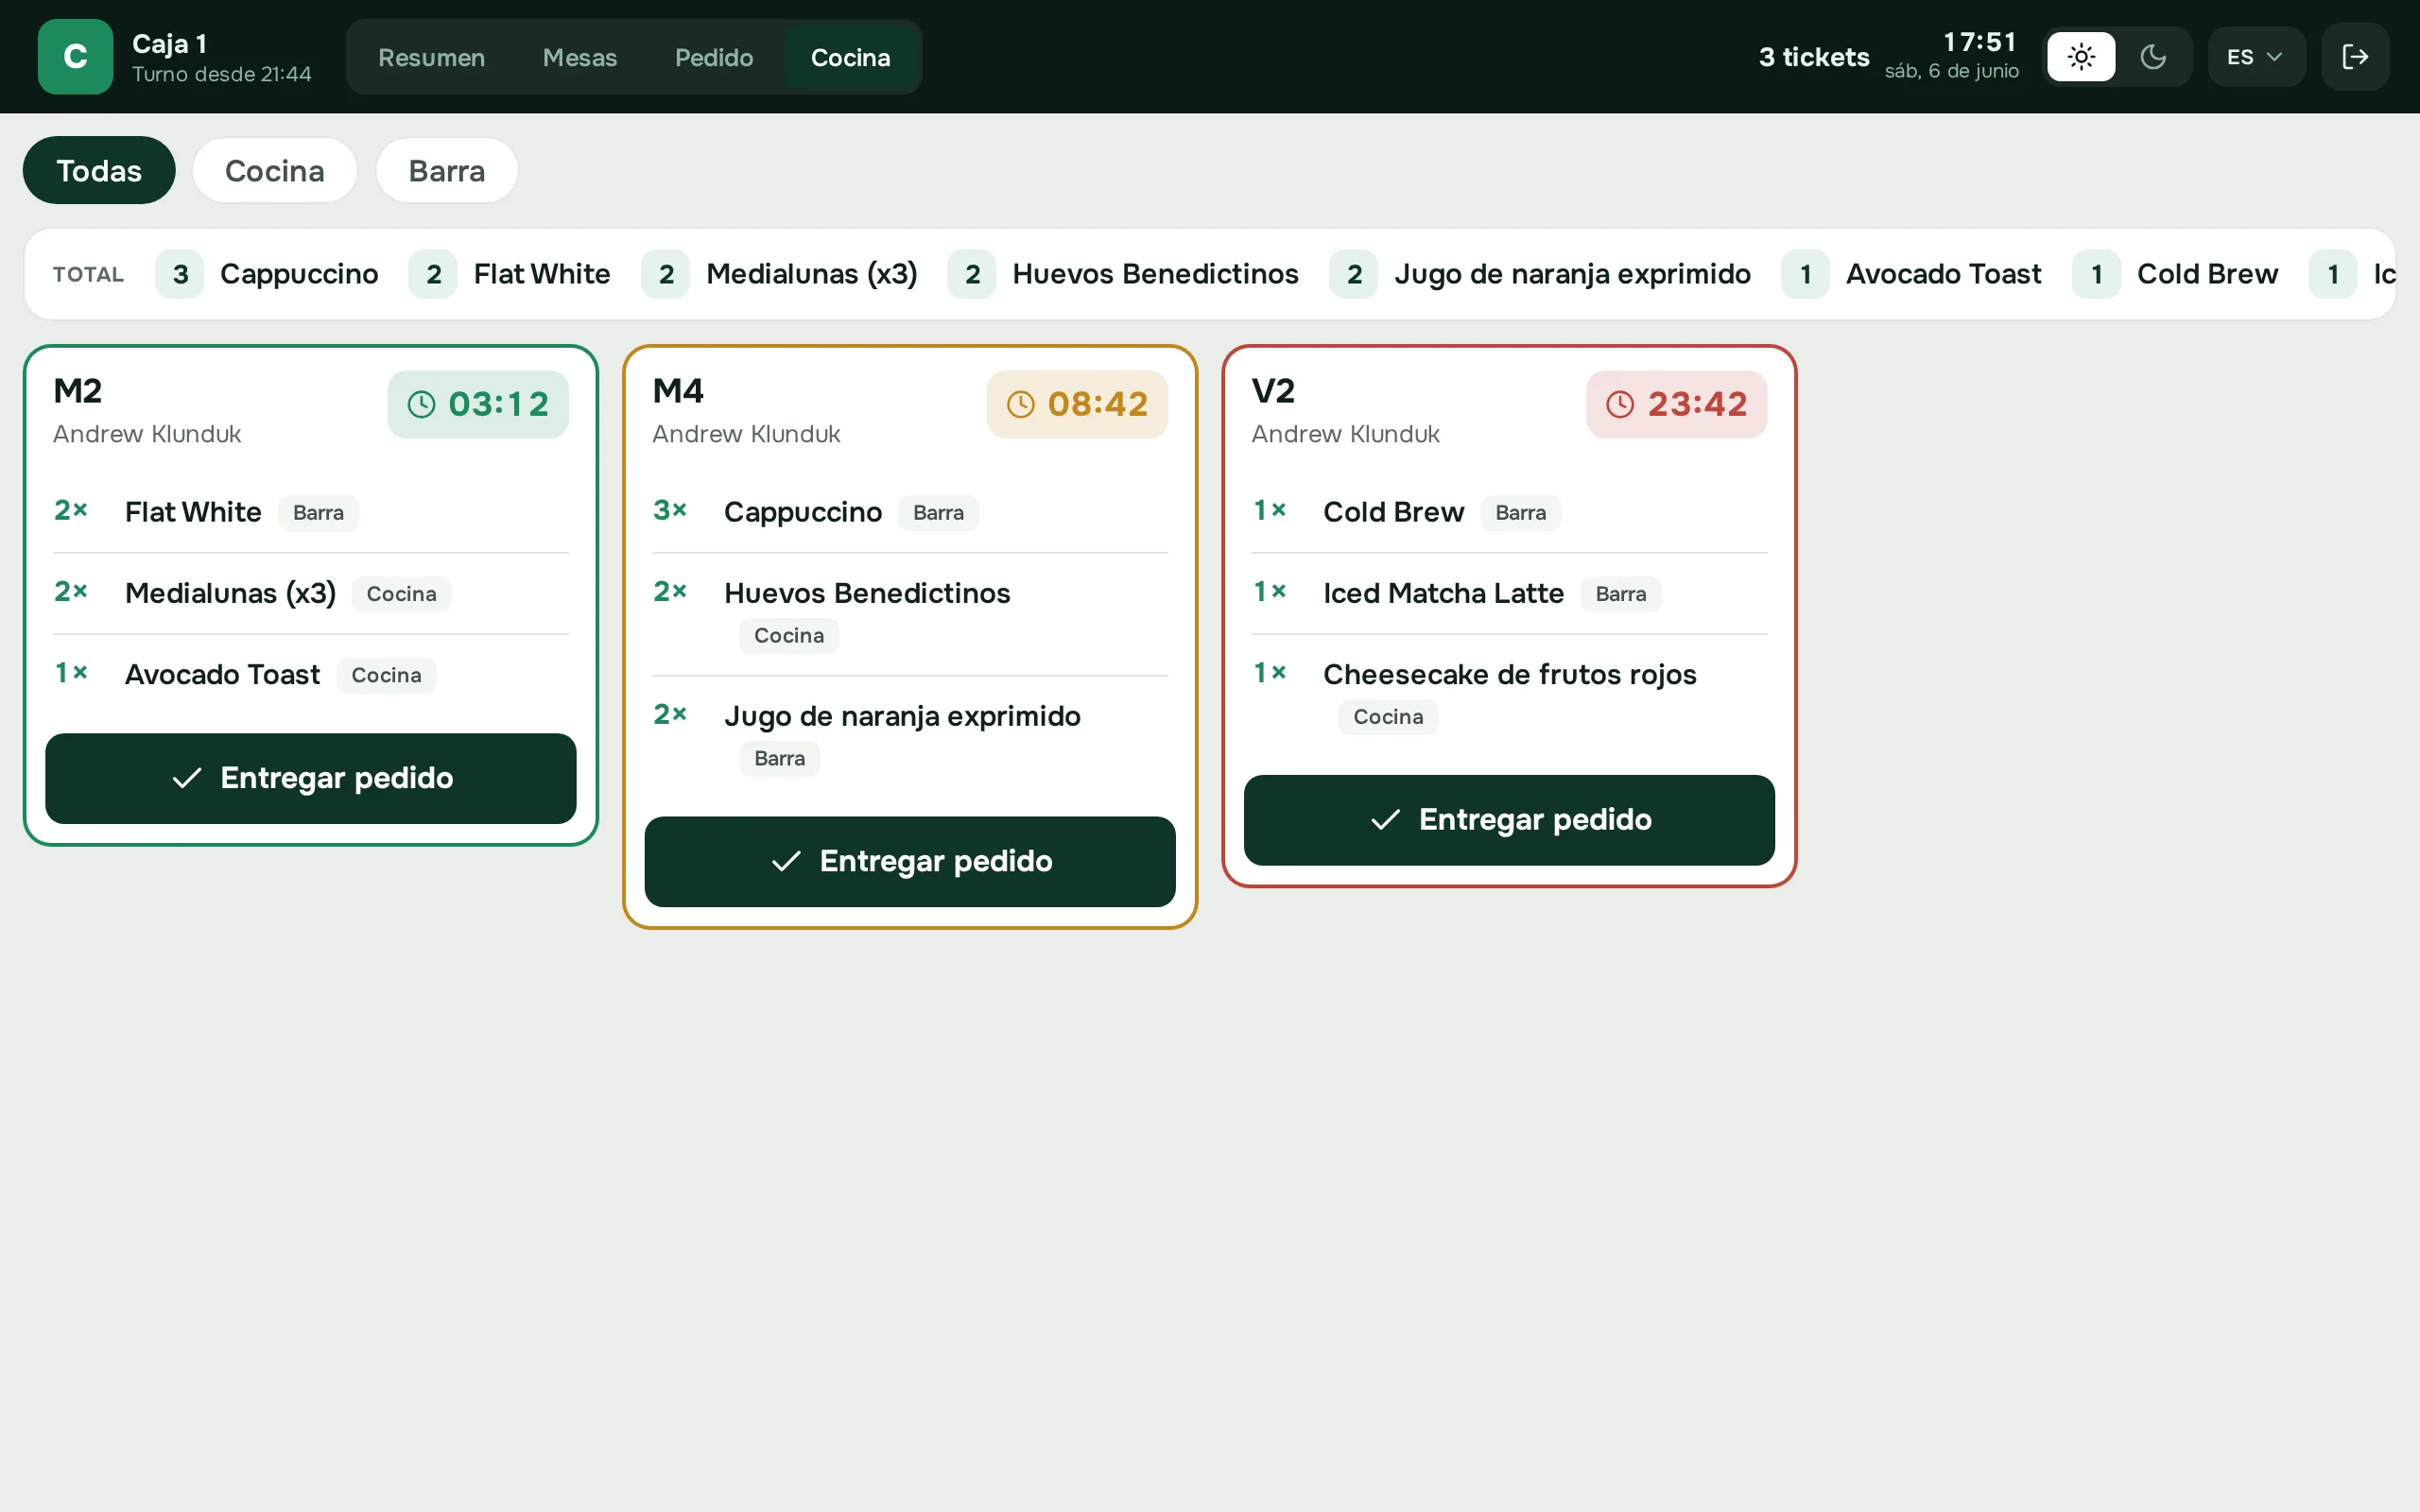Click checkmark icon in V2 deliver button
This screenshot has width=2420, height=1512.
(x=1385, y=820)
